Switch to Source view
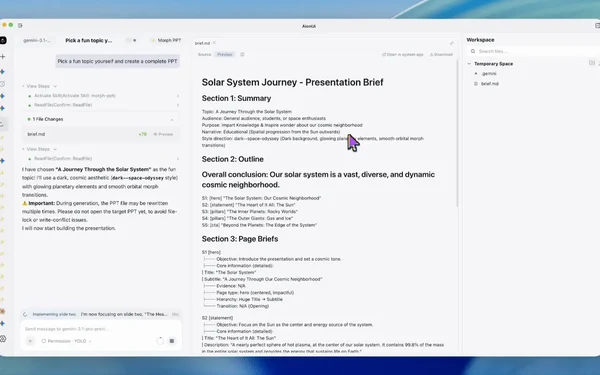Viewport: 600px width, 375px height. 204,55
